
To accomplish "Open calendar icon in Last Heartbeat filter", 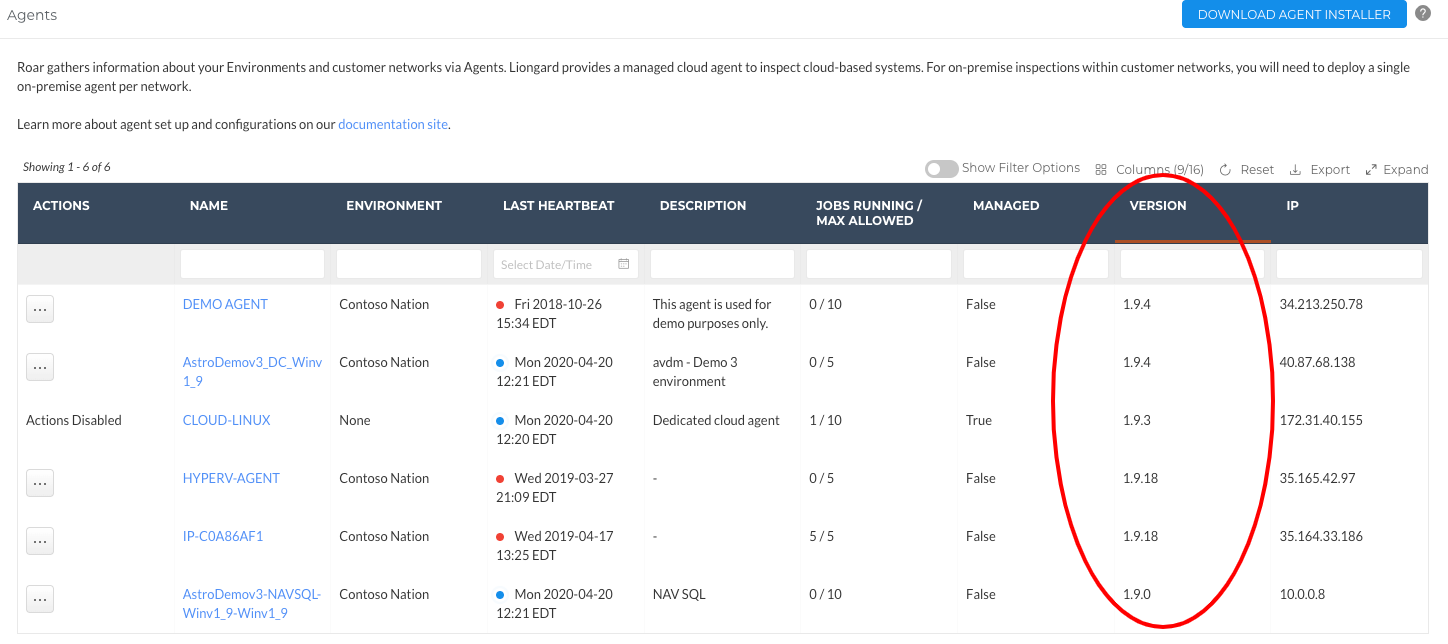I will tap(624, 264).
